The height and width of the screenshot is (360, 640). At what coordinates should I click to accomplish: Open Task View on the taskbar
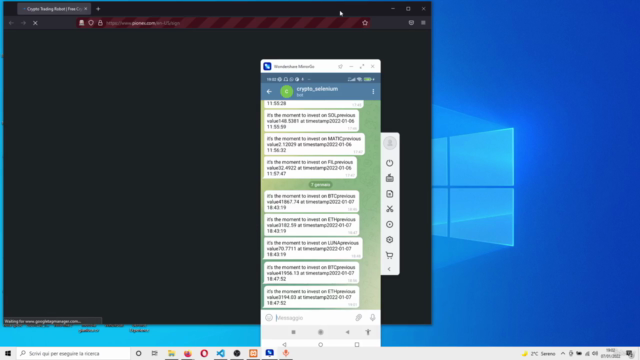tap(155, 353)
